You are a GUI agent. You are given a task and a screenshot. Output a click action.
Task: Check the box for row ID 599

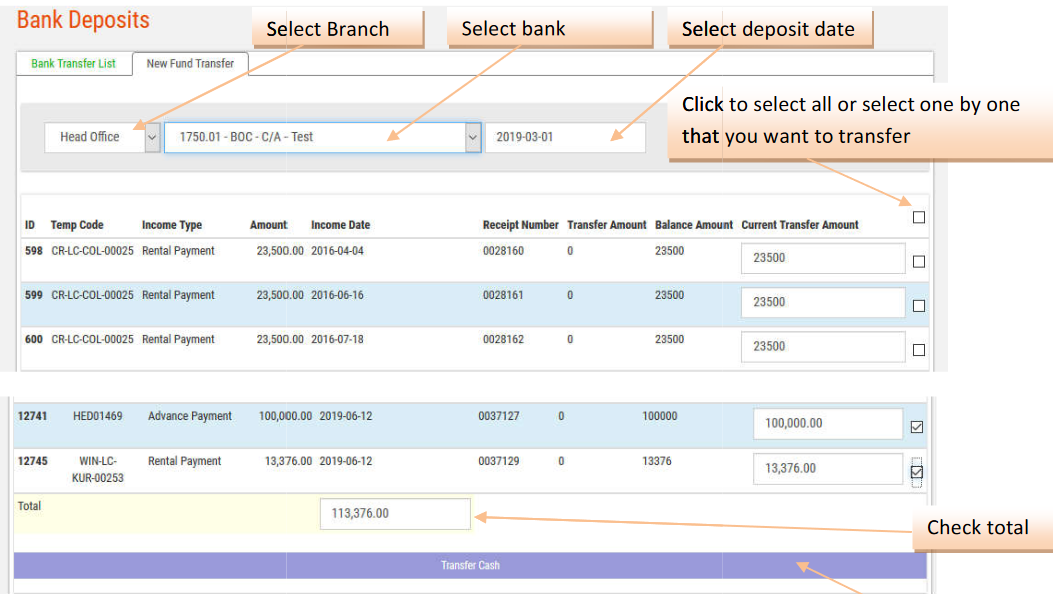(919, 306)
